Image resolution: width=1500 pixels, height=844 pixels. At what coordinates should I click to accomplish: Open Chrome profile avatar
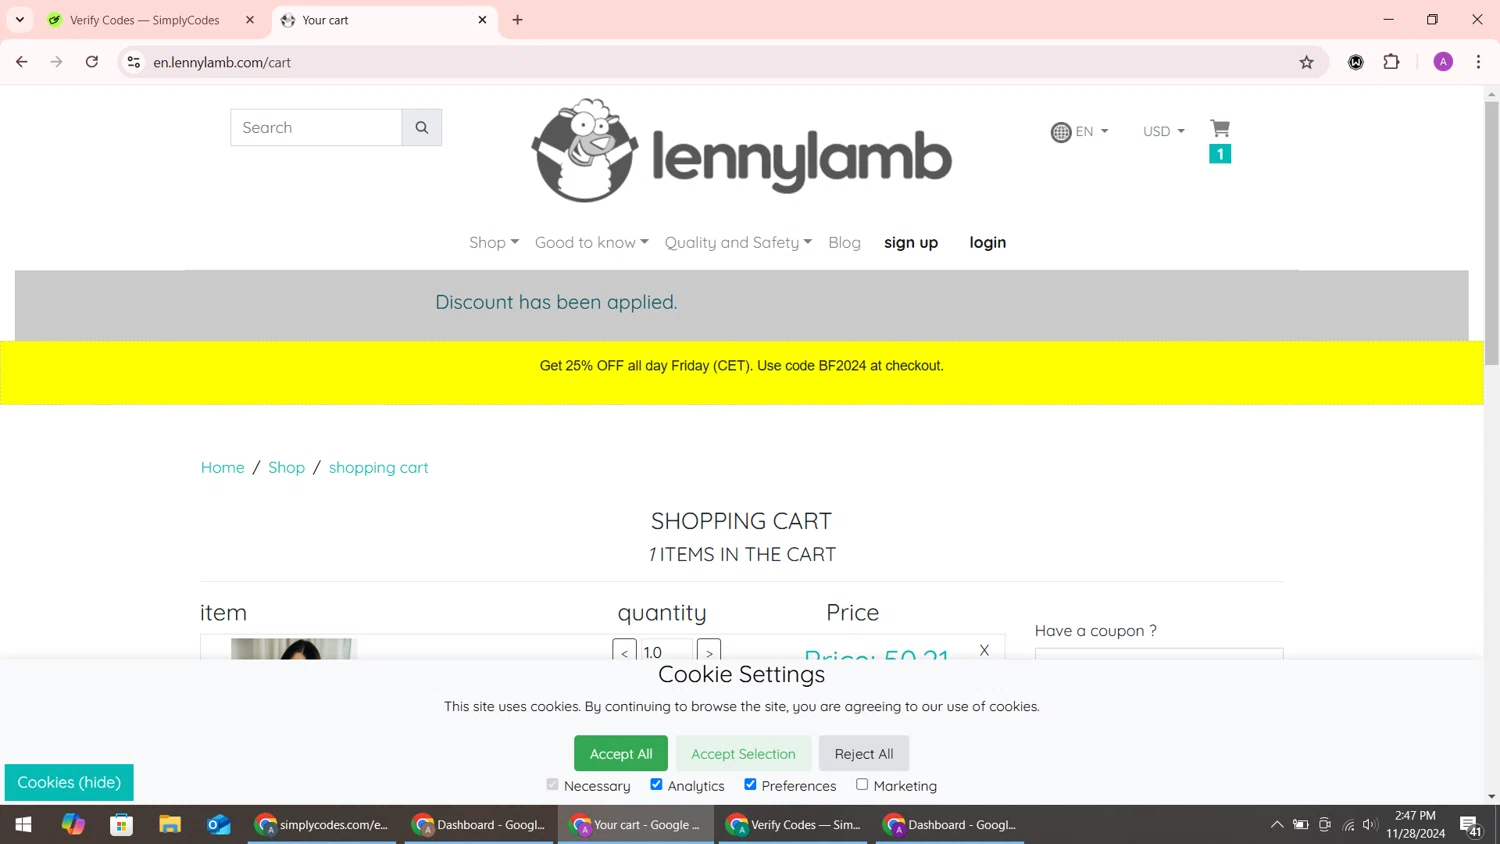coord(1443,62)
